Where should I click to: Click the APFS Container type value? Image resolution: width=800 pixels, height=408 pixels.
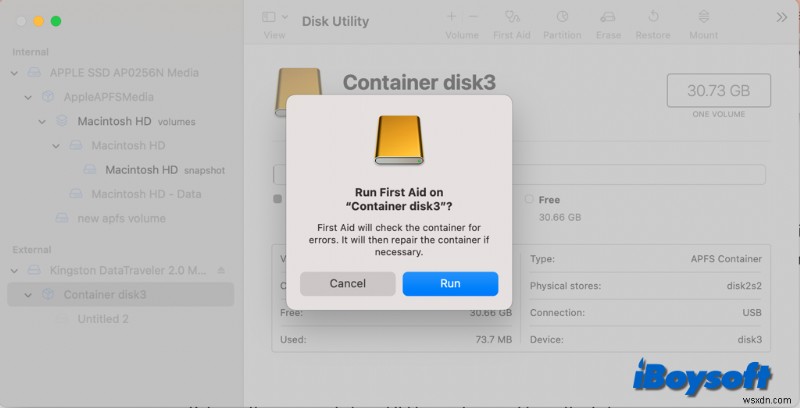point(726,259)
